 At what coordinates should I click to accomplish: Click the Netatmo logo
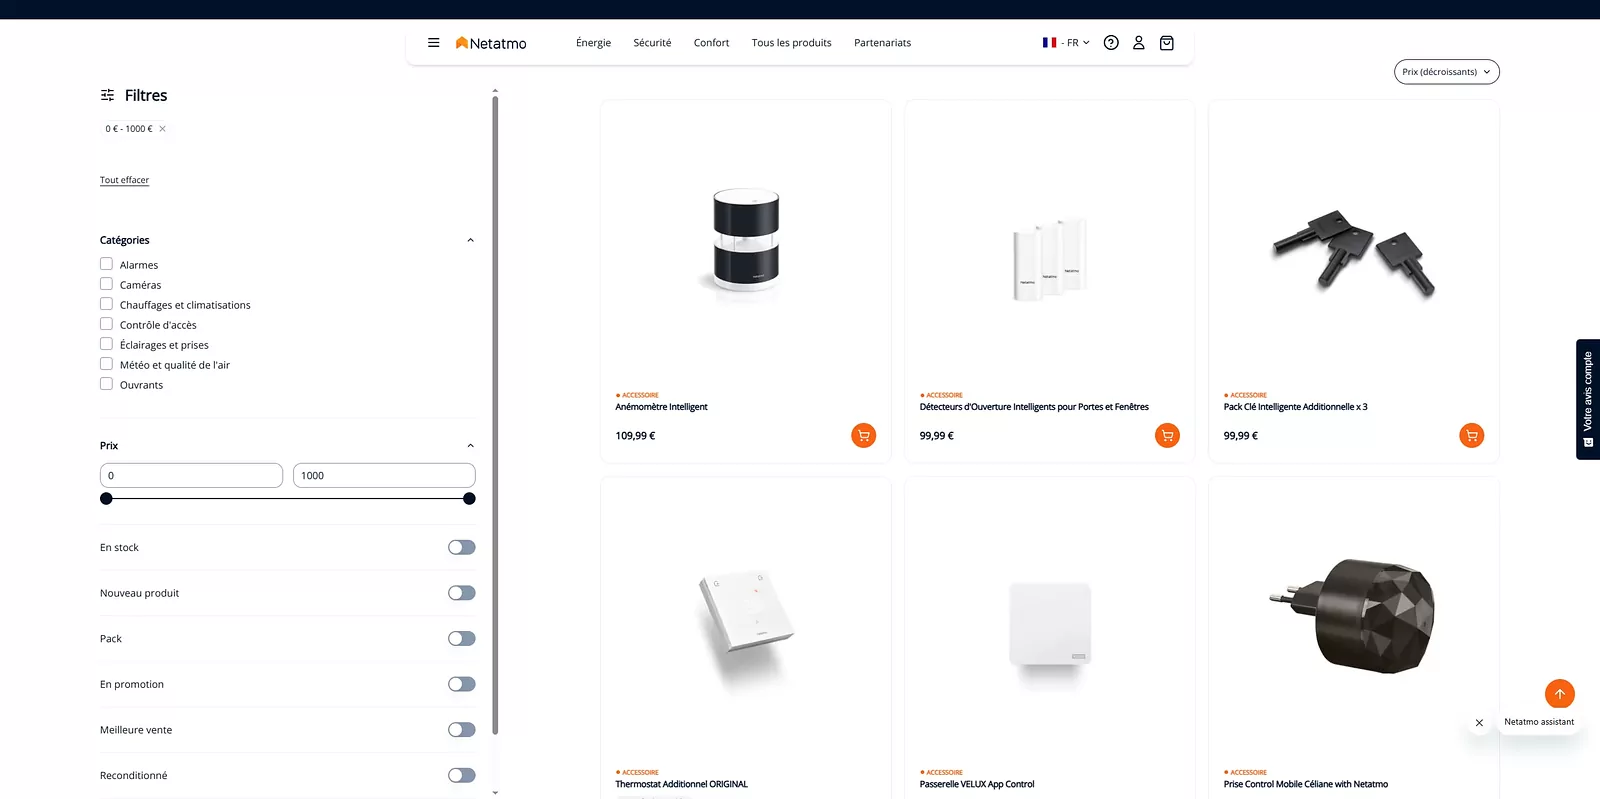(x=491, y=43)
